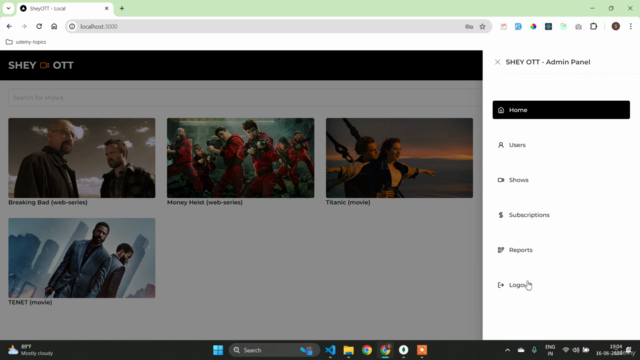The width and height of the screenshot is (640, 360).
Task: Select Home in the admin menu
Action: 561,110
